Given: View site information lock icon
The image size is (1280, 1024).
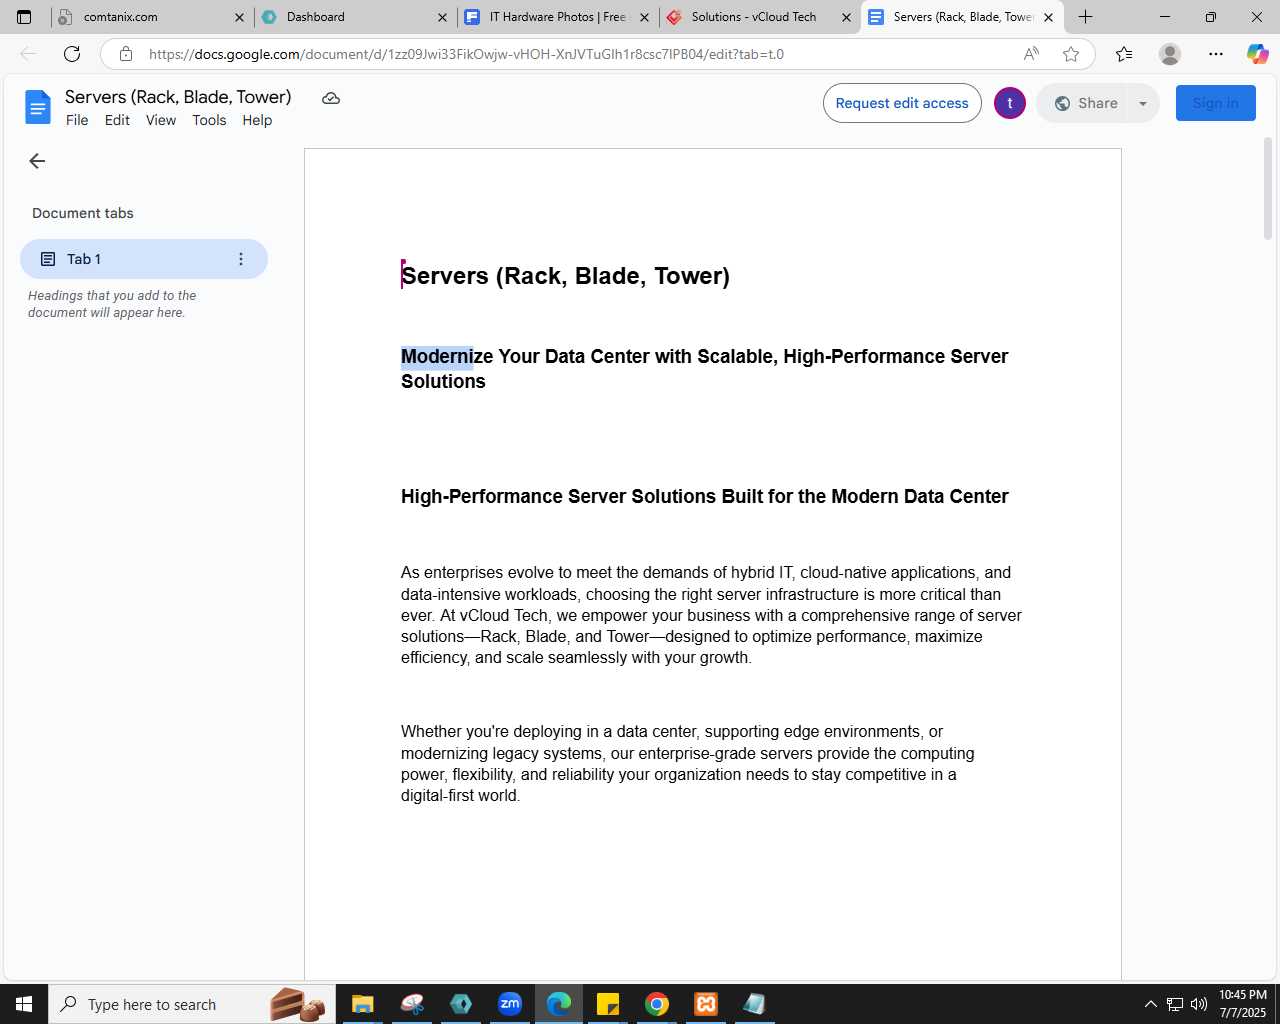Looking at the screenshot, I should point(126,54).
